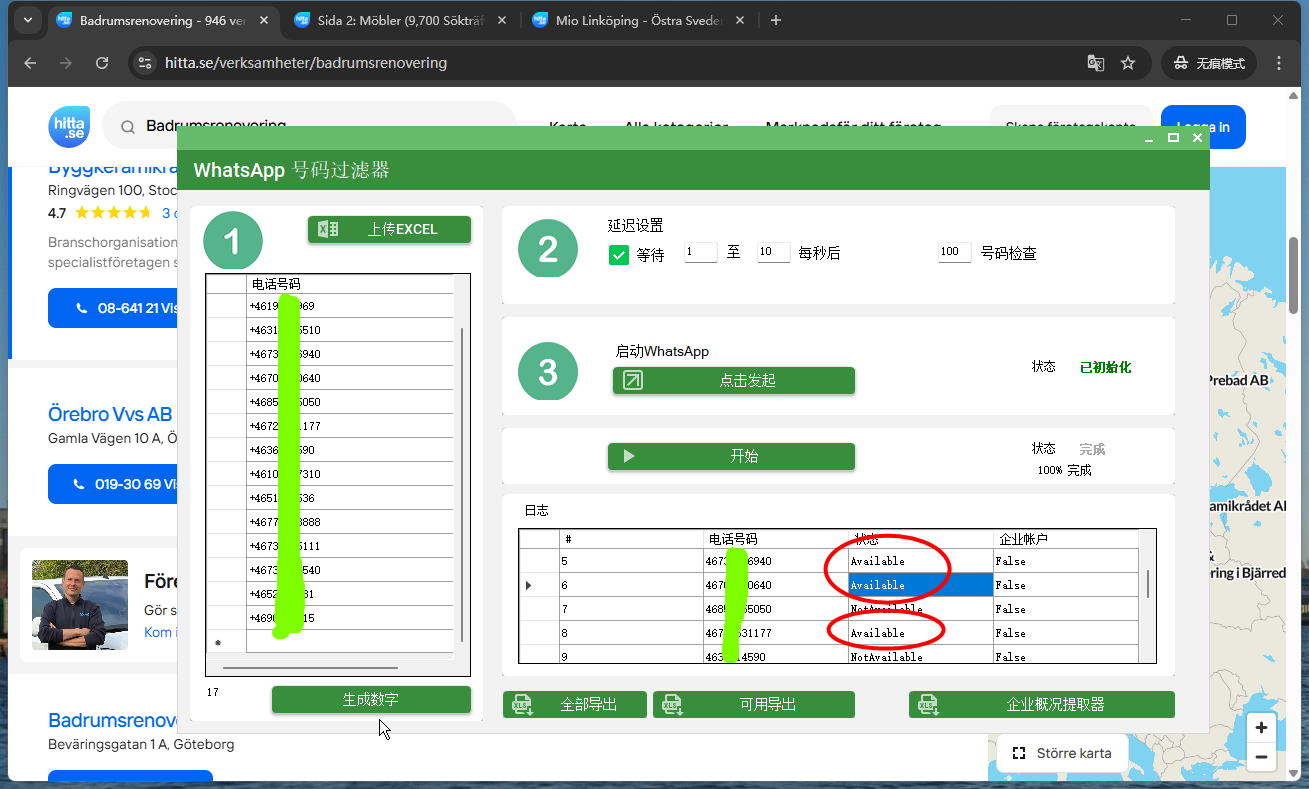
Task: Edit the 号码检查 count field showing 100
Action: click(954, 253)
